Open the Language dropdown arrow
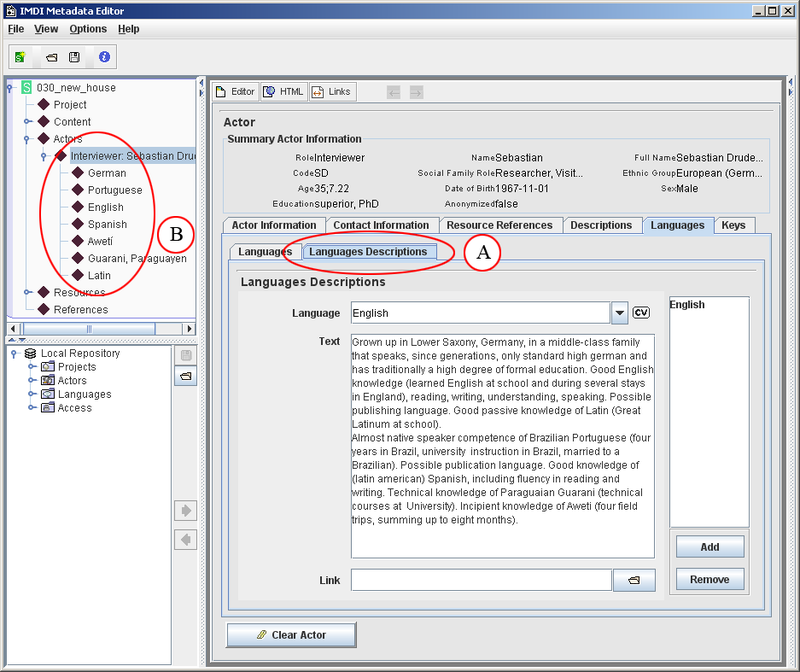The image size is (800, 672). (x=620, y=314)
